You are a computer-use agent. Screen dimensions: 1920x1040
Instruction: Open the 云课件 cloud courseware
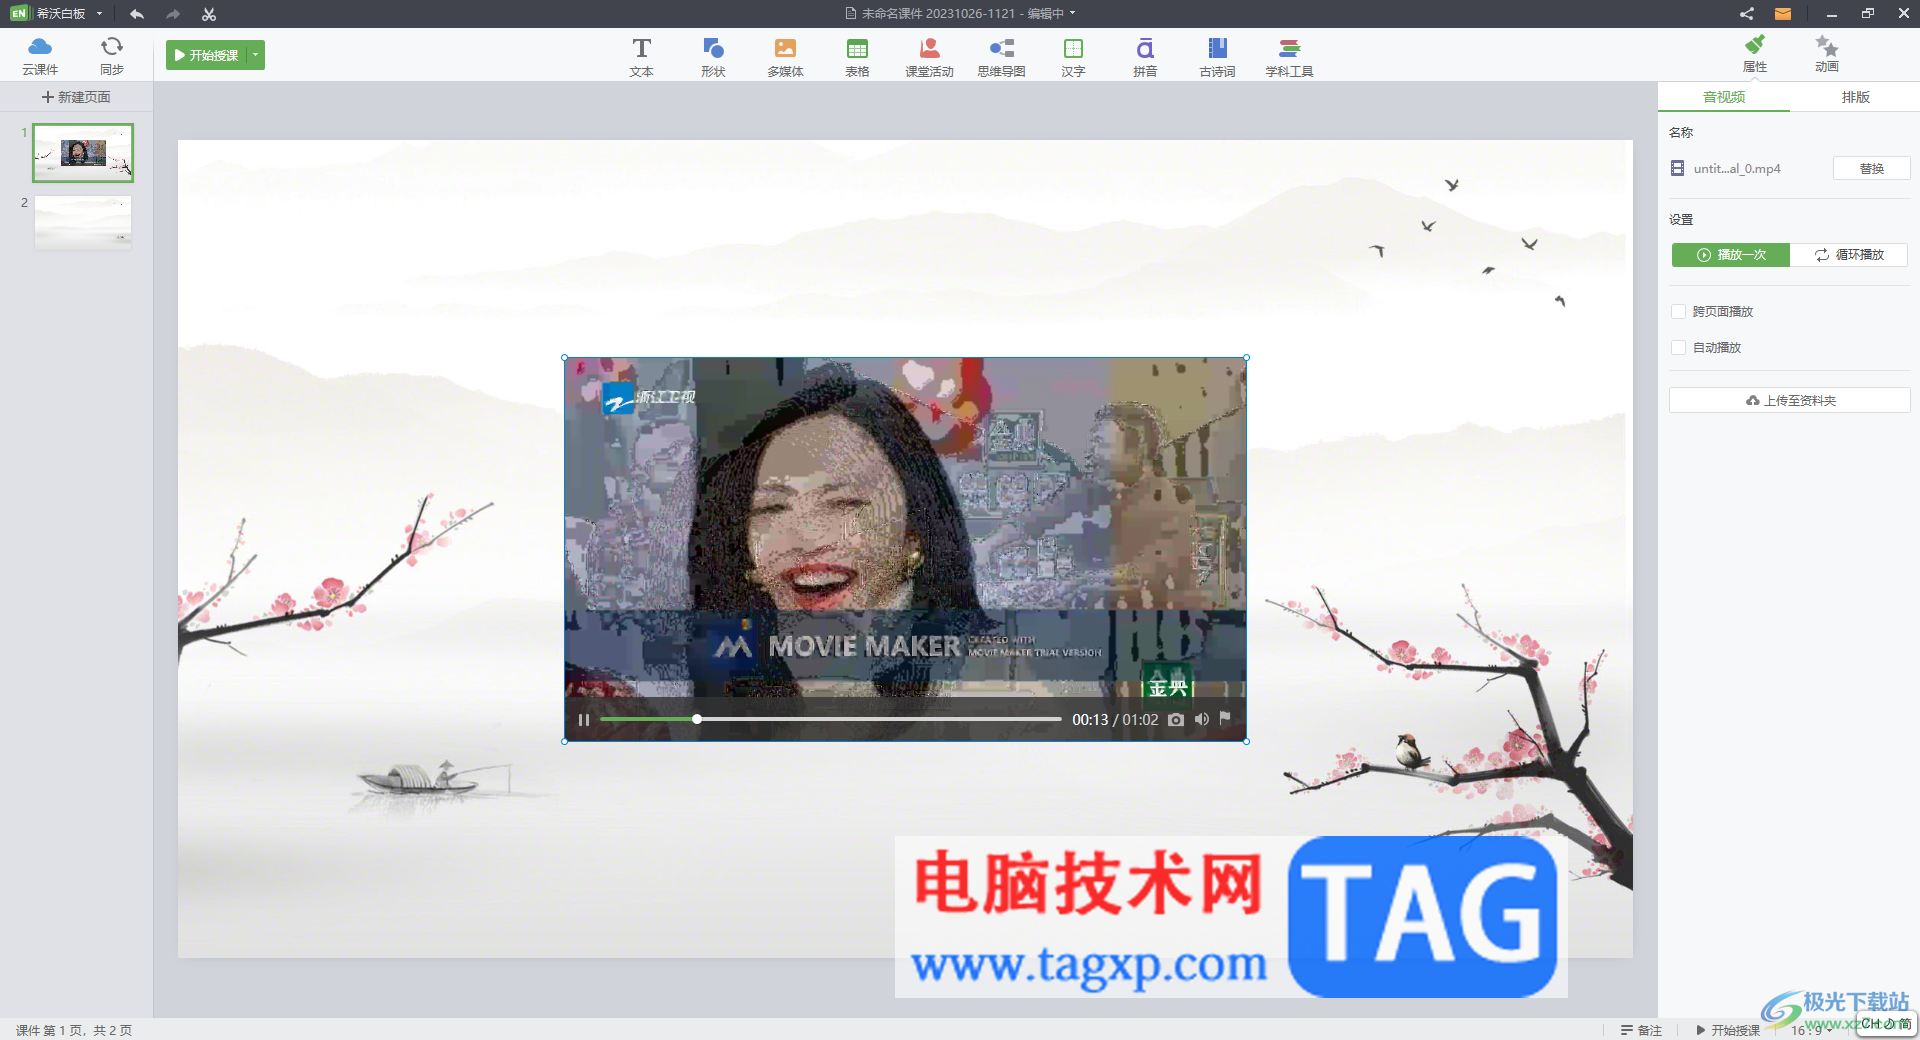(x=40, y=56)
